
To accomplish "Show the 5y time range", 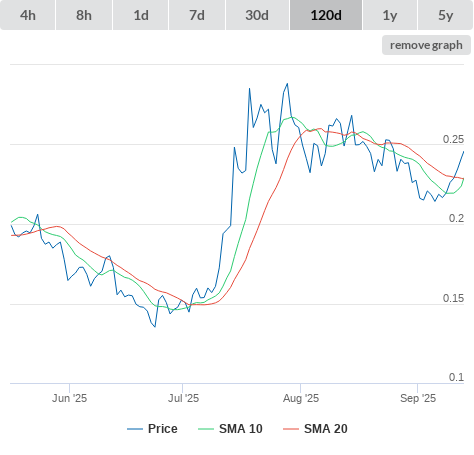I will [445, 15].
